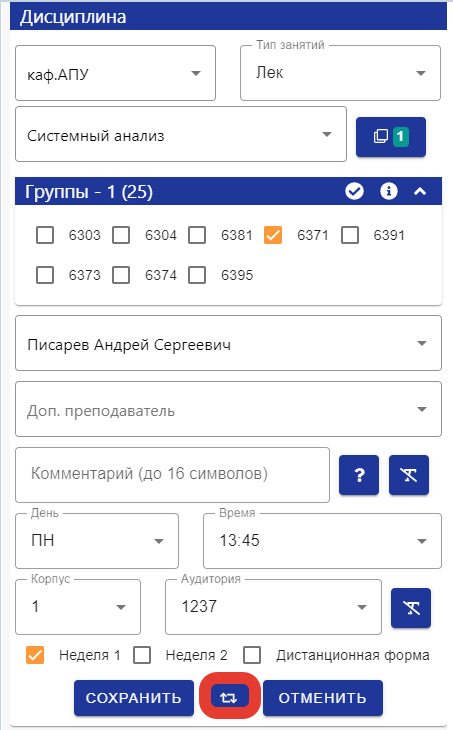Click the ОТМЕНИТЬ button
The image size is (453, 730).
323,698
